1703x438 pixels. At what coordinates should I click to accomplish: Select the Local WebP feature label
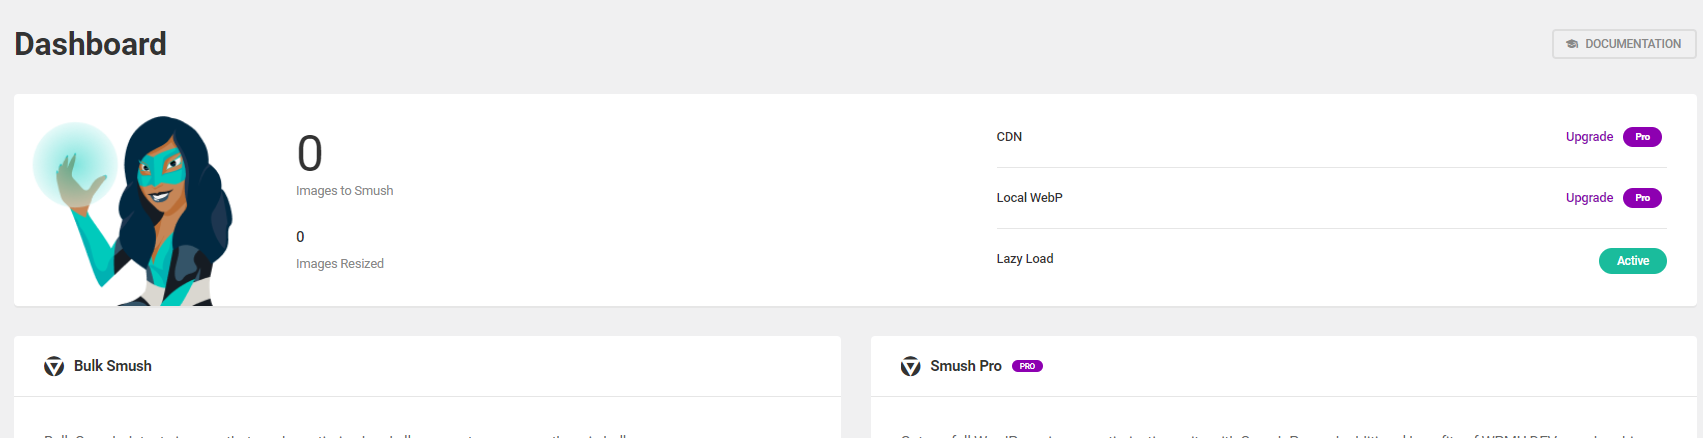coord(1029,198)
